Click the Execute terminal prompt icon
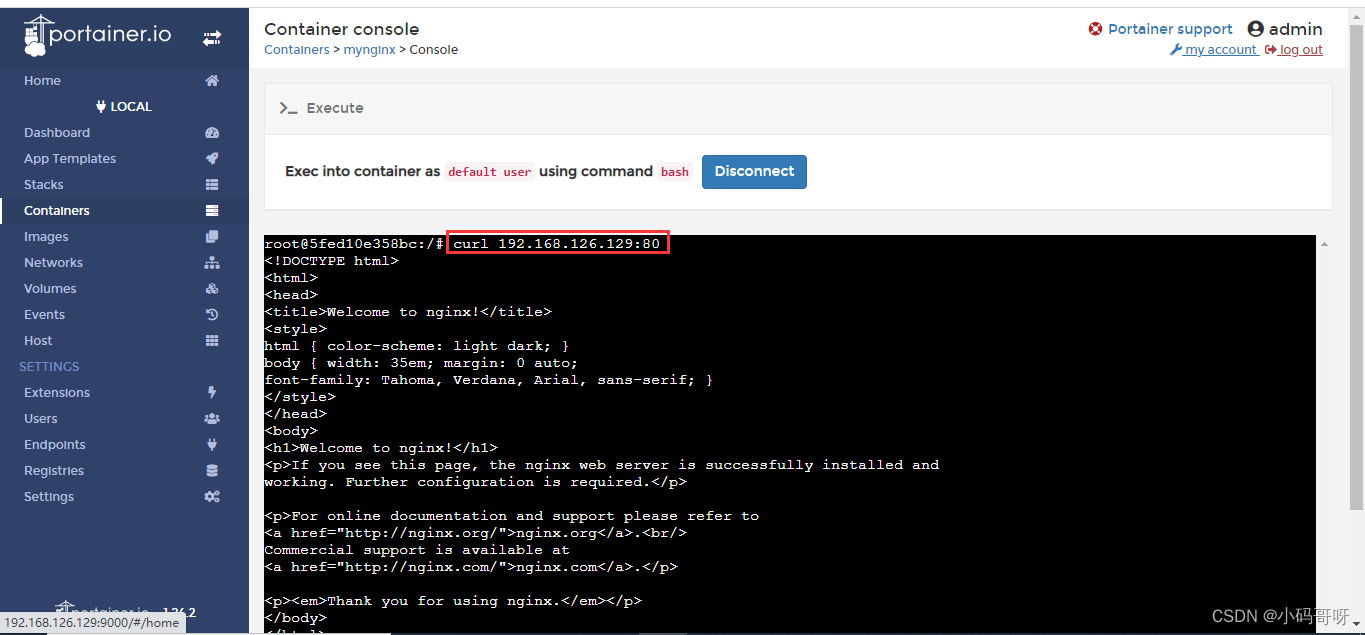The height and width of the screenshot is (635, 1365). point(289,108)
